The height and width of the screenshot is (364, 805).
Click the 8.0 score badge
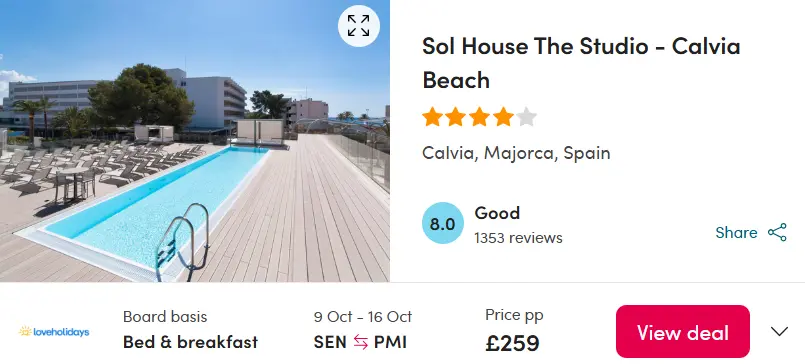click(x=443, y=224)
